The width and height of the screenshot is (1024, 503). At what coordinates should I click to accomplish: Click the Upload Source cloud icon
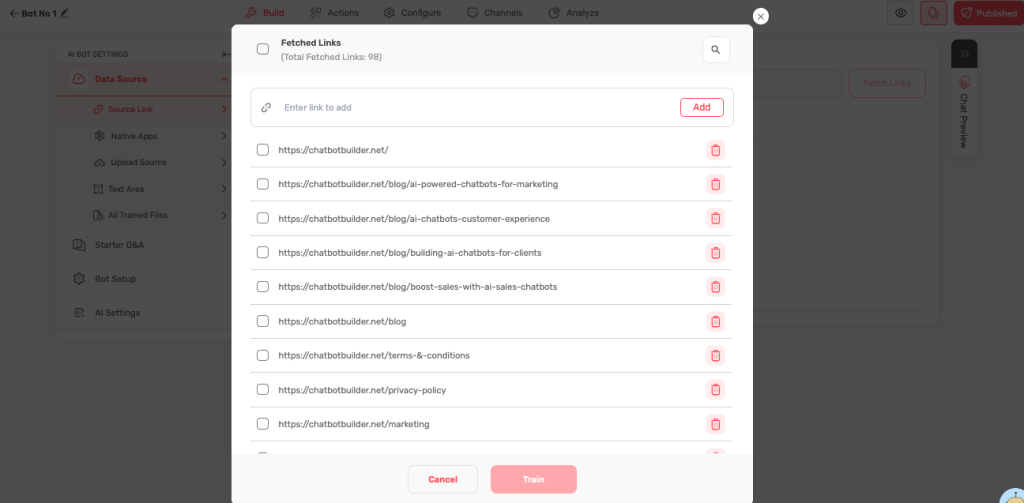point(99,162)
